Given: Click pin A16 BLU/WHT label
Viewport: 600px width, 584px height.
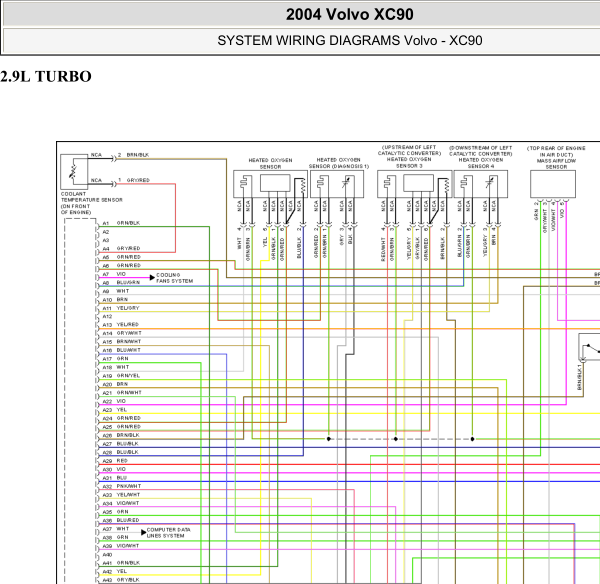Looking at the screenshot, I should (121, 350).
